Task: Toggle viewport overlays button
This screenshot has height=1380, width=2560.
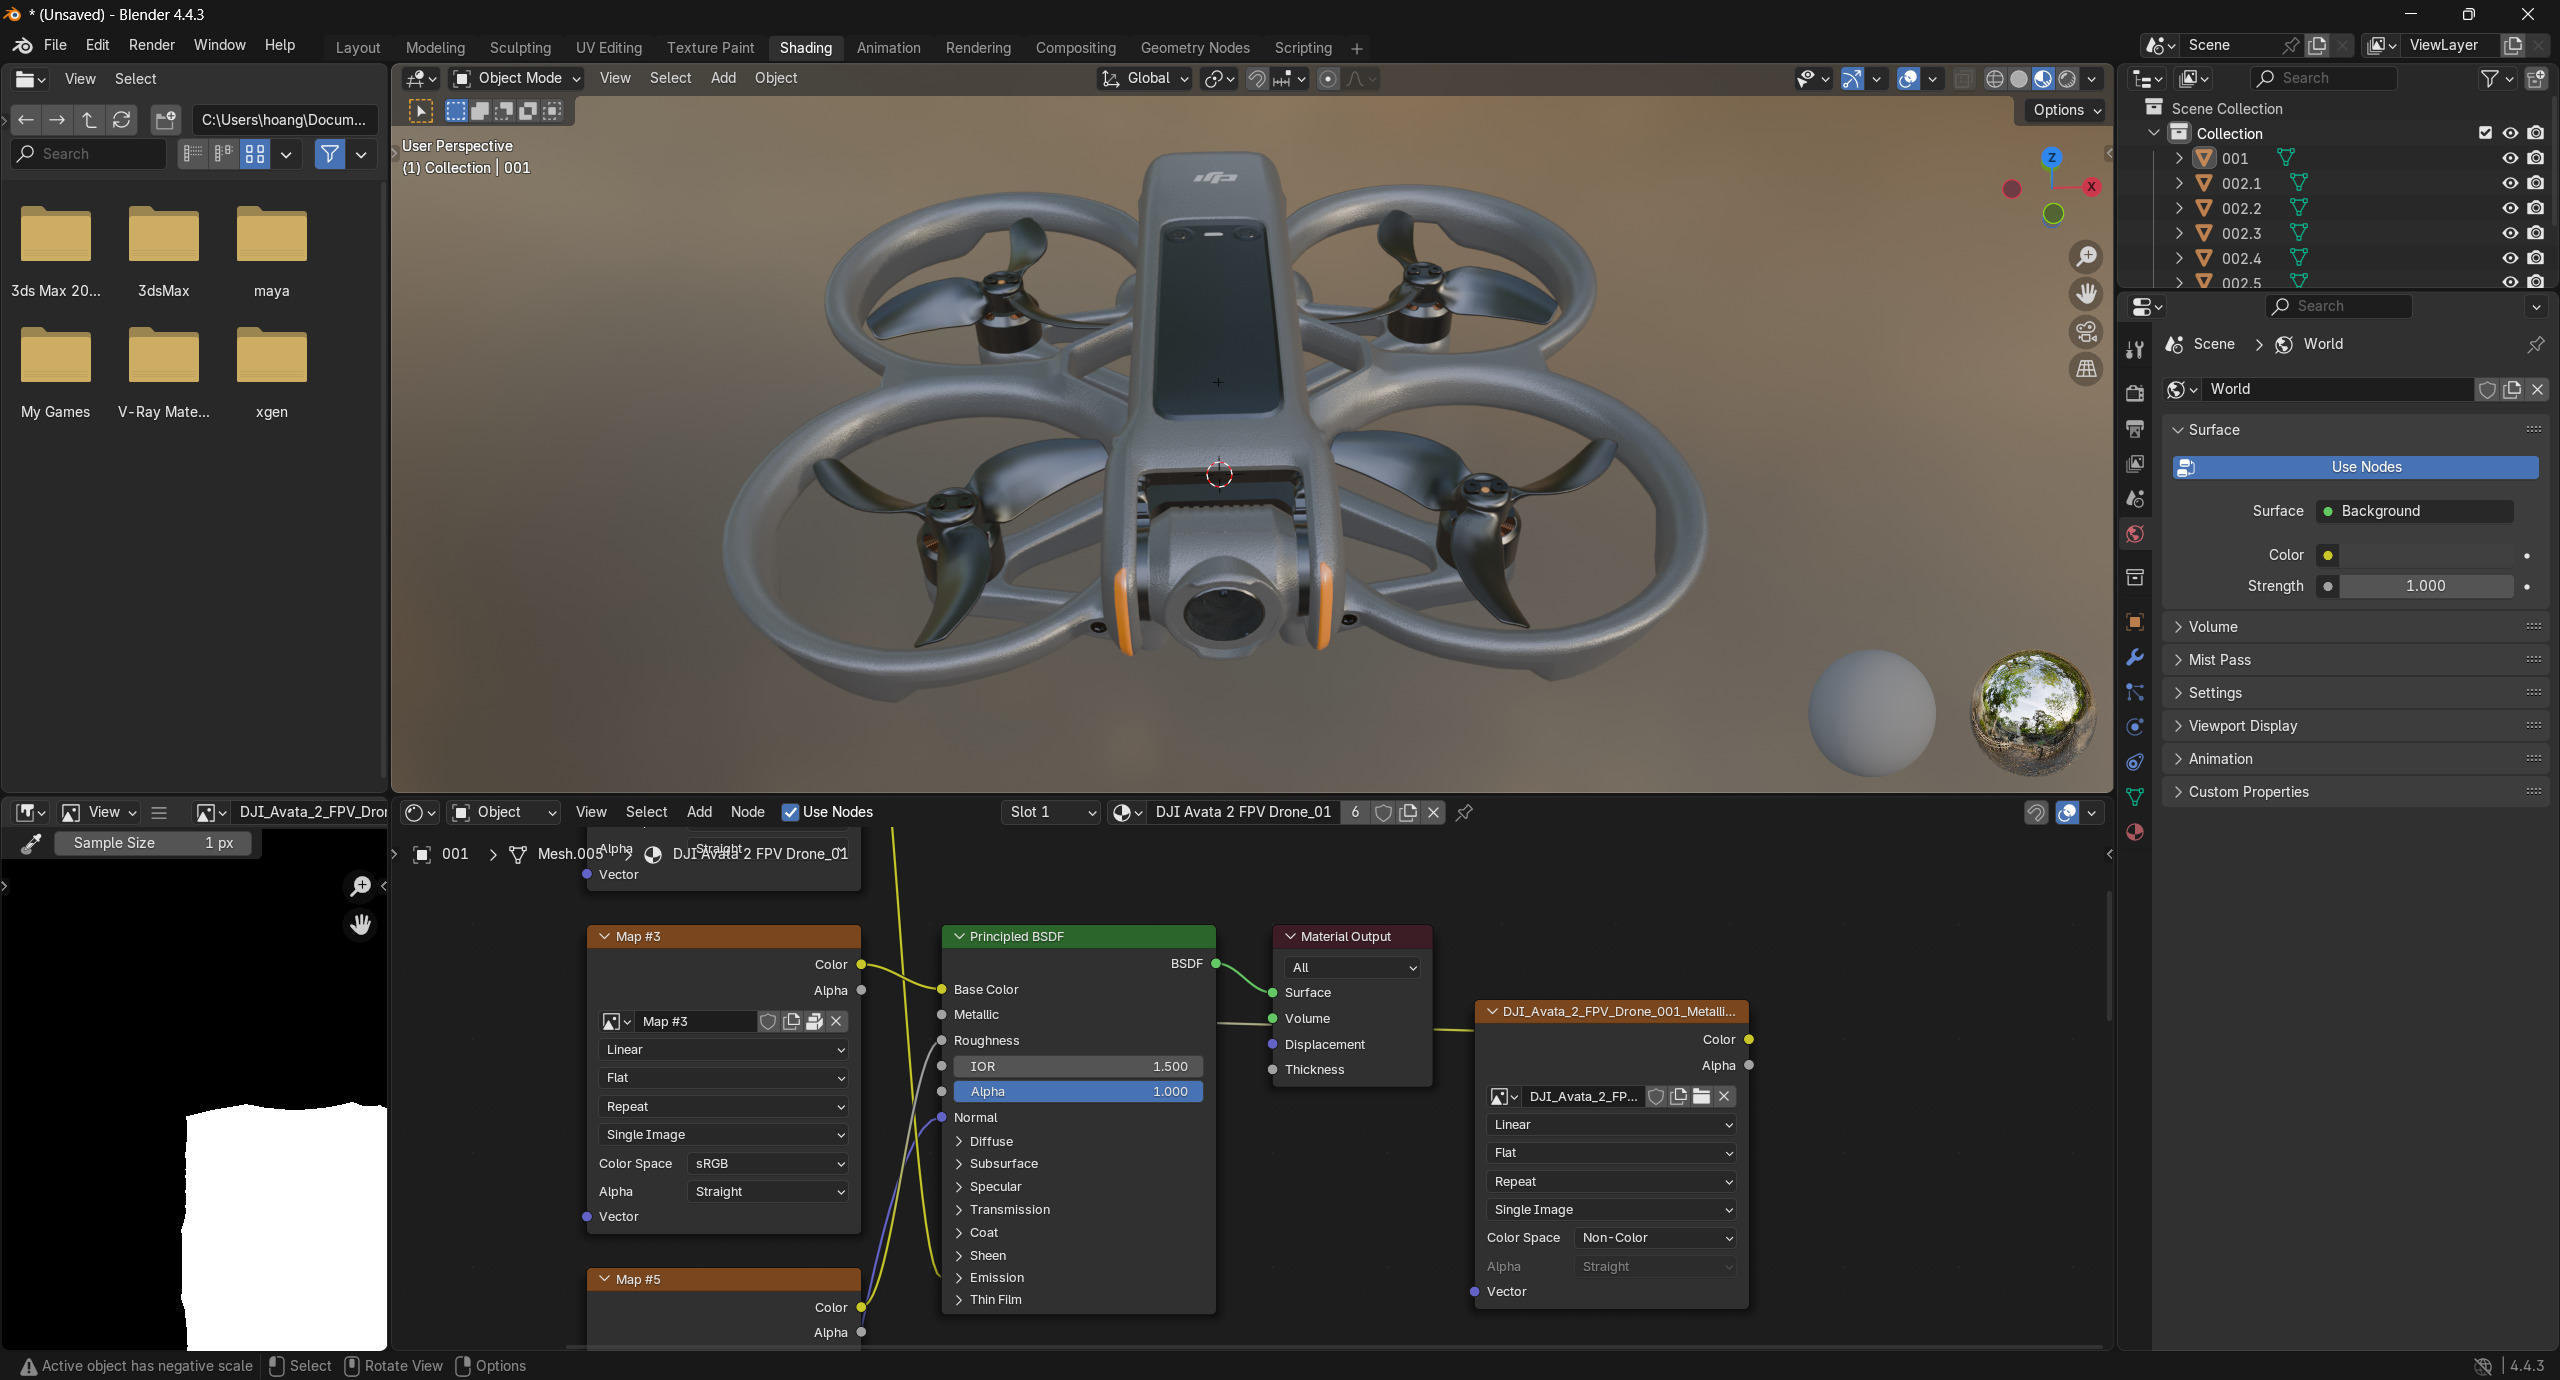Action: tap(1908, 79)
